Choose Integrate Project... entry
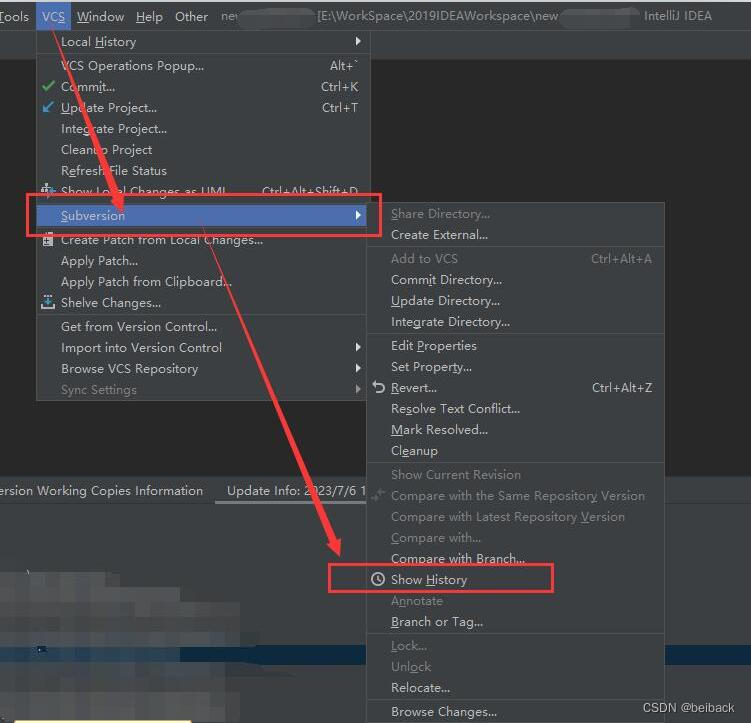Viewport: 751px width, 723px height. click(x=201, y=128)
